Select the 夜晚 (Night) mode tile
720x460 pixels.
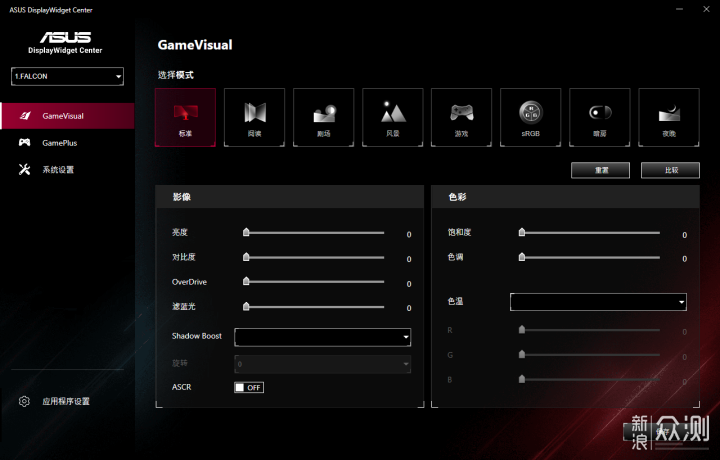(669, 118)
